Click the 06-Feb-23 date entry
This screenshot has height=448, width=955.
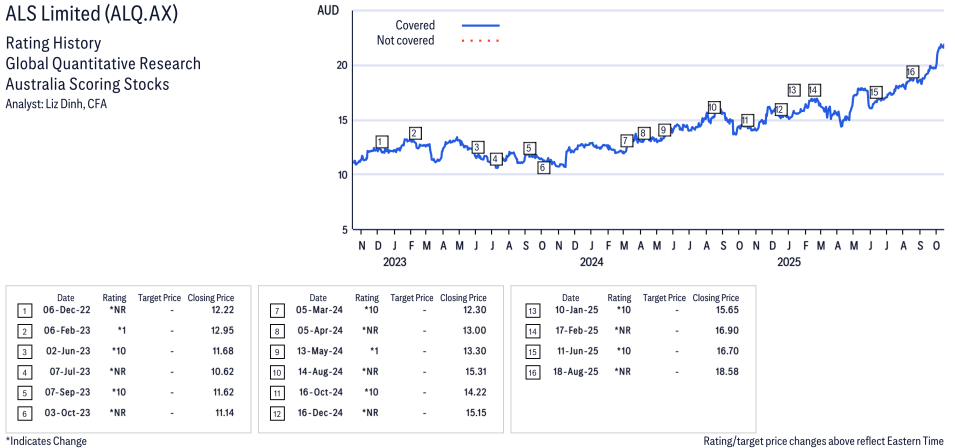(65, 331)
